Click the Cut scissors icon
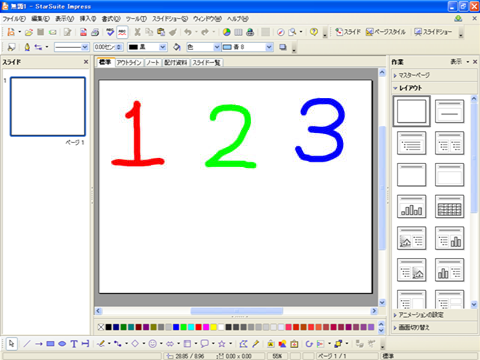The height and width of the screenshot is (360, 480). pyautogui.click(x=137, y=32)
